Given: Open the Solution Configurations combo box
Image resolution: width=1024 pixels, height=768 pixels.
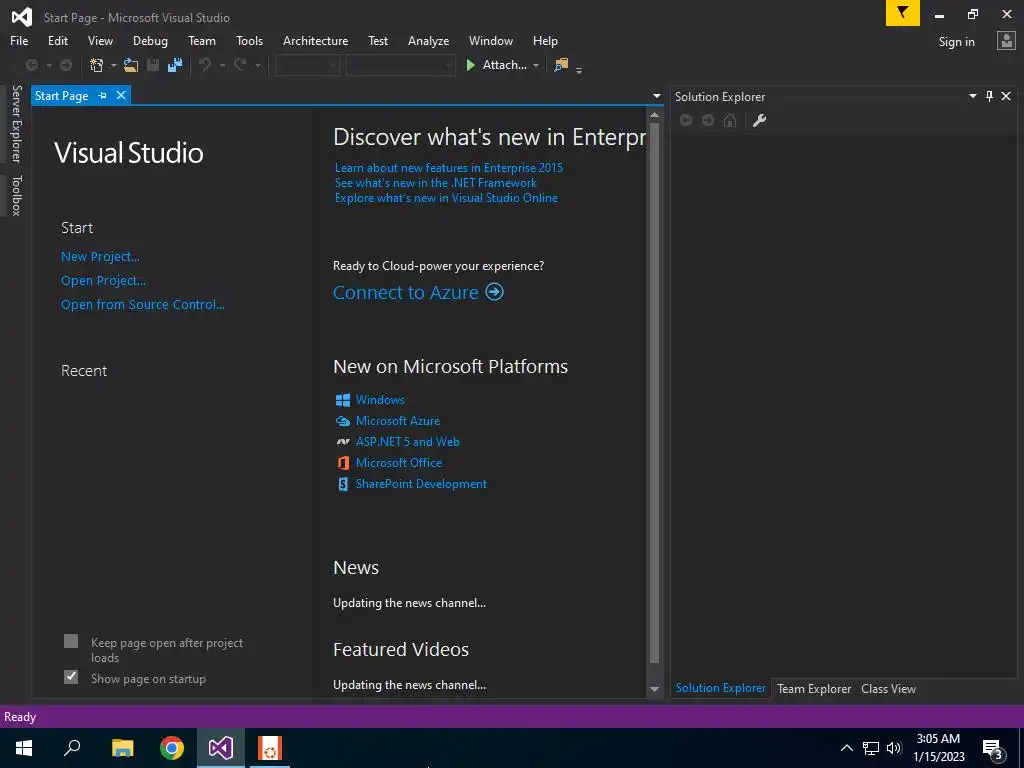Looking at the screenshot, I should 307,65.
